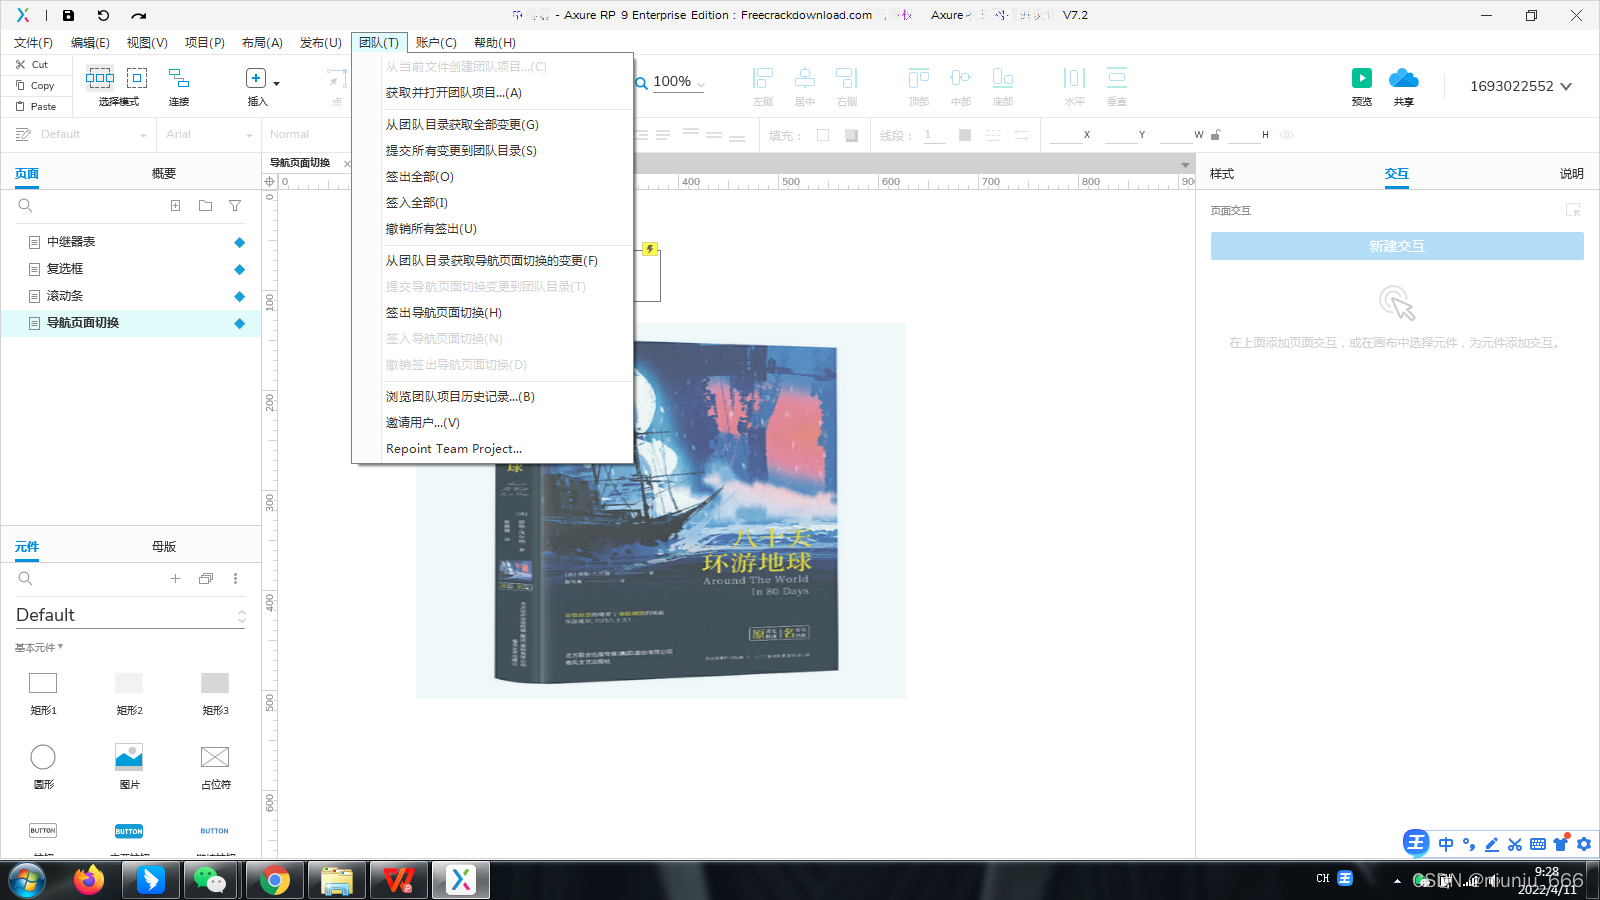Click the add folder icon in pages panel

tap(205, 205)
